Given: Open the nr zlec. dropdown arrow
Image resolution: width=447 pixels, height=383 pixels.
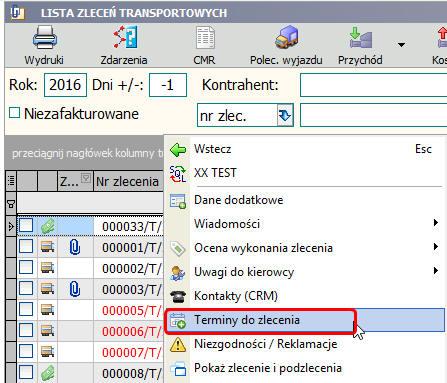Looking at the screenshot, I should click(x=285, y=115).
